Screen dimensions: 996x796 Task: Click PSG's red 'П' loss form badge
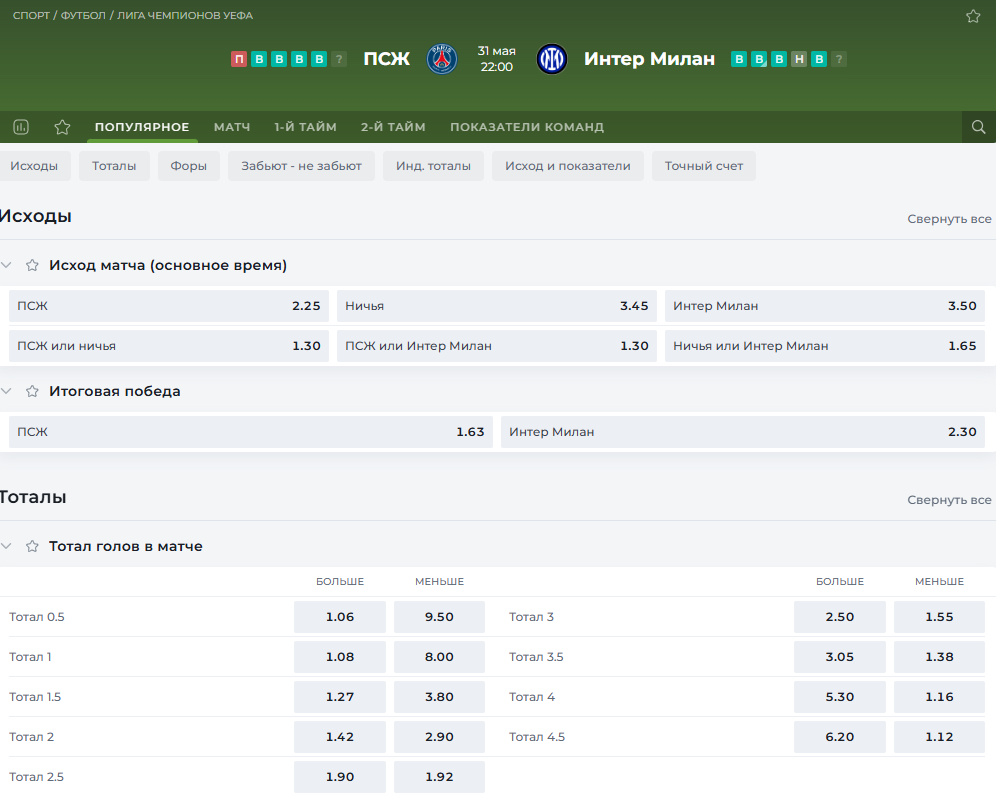[239, 59]
